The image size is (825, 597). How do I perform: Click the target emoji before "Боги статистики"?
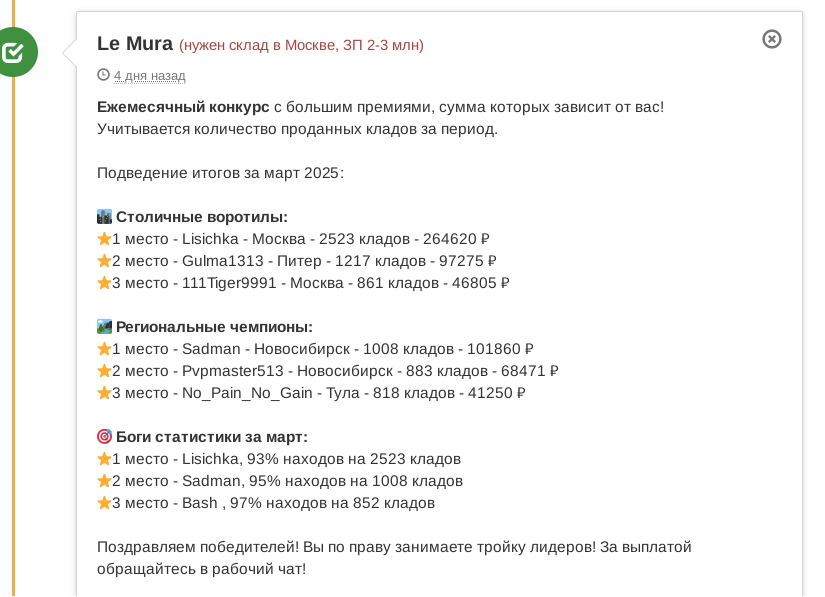[104, 437]
